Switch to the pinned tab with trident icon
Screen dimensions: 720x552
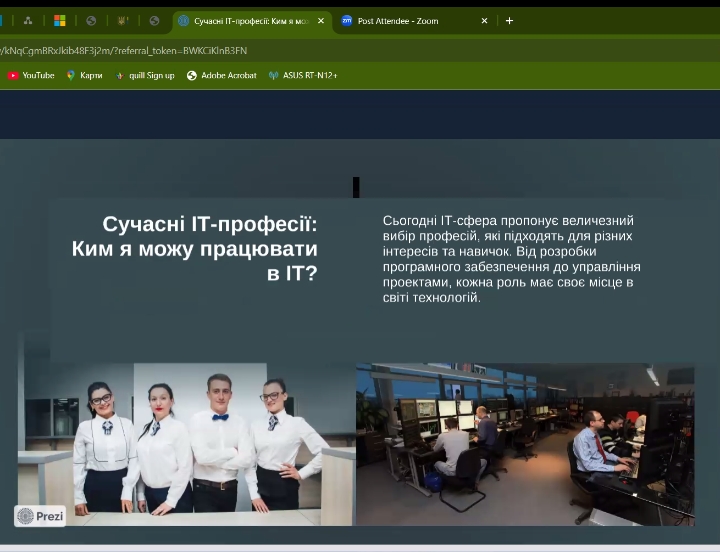click(x=122, y=21)
